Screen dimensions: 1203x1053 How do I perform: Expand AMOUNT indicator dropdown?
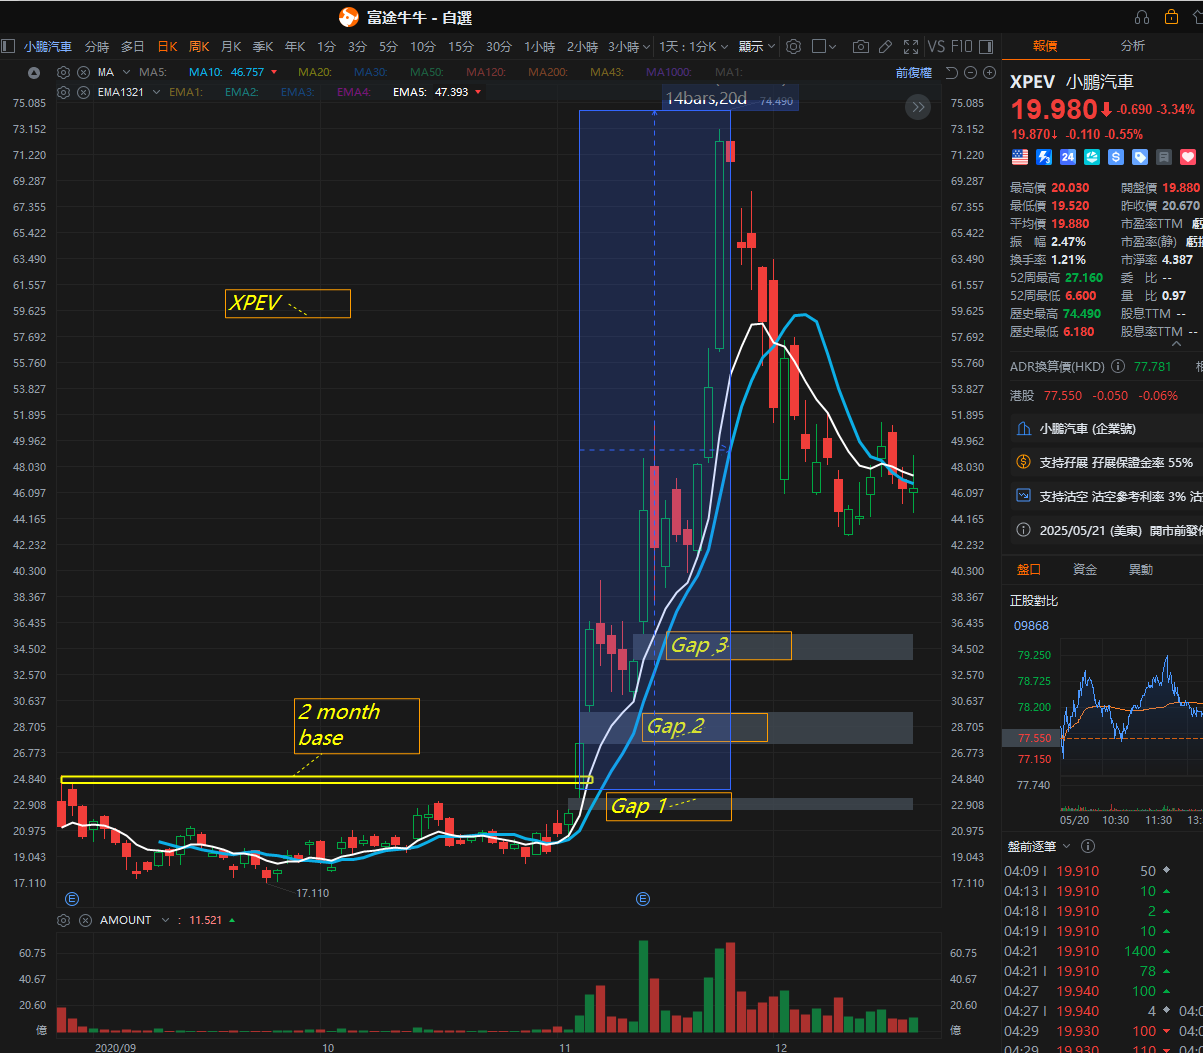[166, 920]
